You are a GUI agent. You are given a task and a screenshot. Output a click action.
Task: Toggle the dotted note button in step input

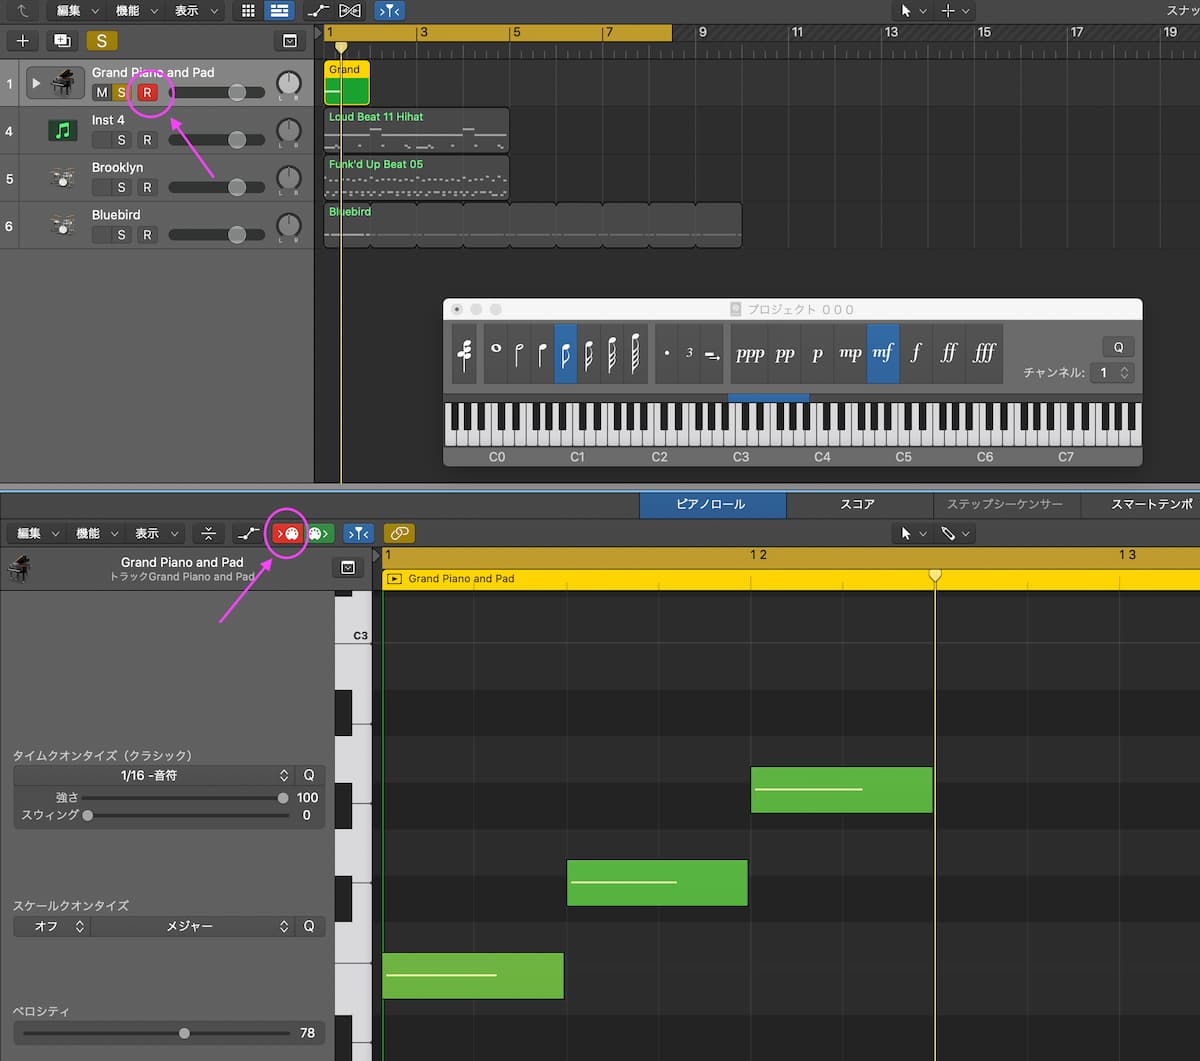click(x=667, y=353)
